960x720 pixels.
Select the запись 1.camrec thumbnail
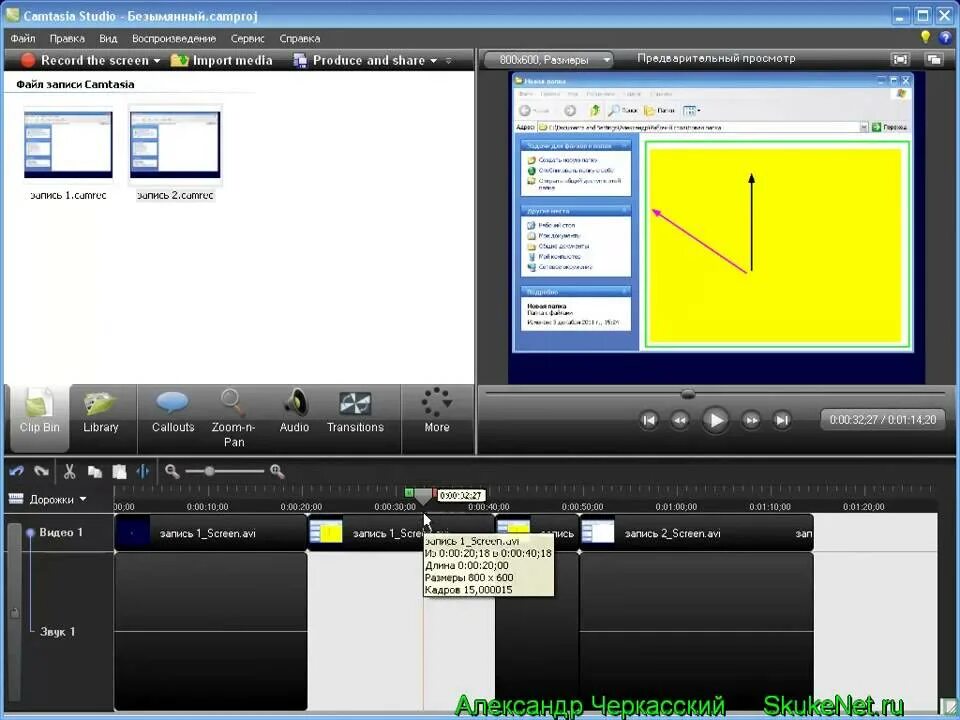point(68,145)
